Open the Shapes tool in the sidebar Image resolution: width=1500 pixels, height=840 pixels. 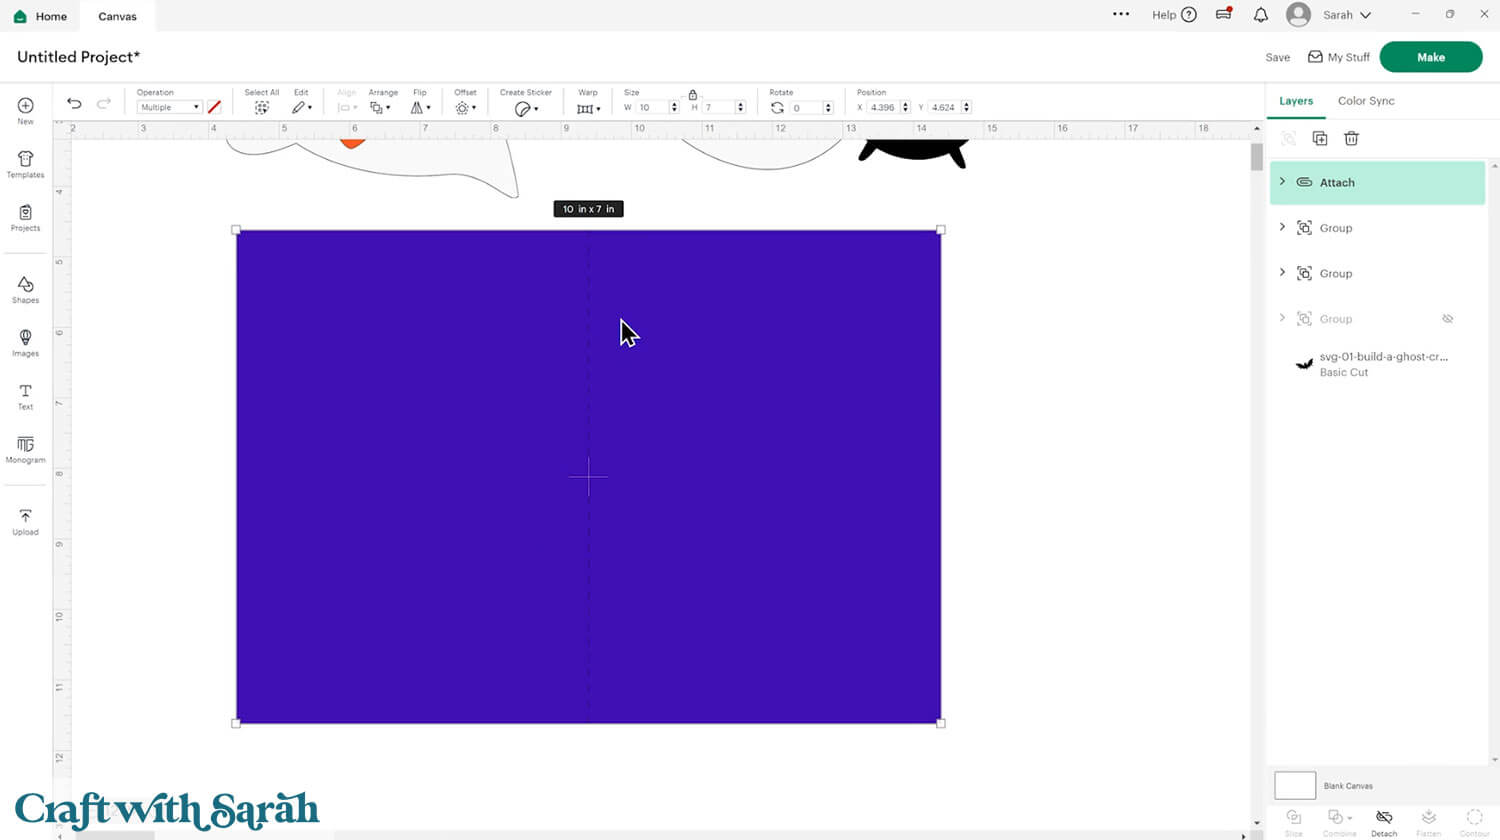coord(25,289)
